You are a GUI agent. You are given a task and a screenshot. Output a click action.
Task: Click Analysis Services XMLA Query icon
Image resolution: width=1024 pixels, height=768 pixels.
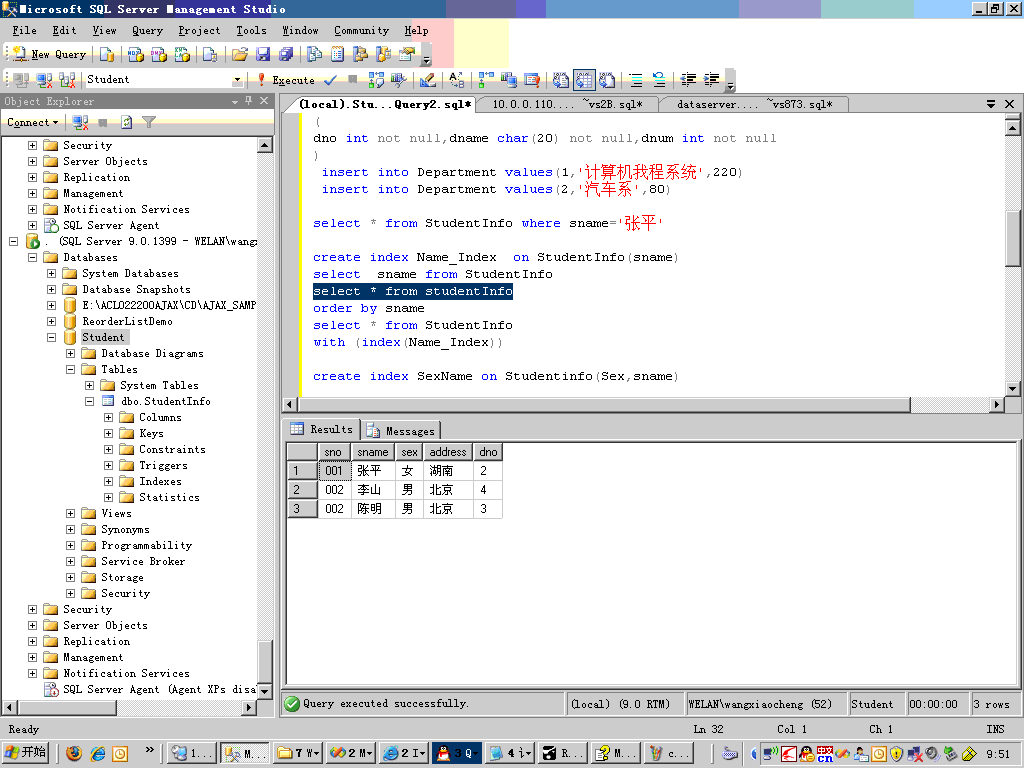click(182, 54)
